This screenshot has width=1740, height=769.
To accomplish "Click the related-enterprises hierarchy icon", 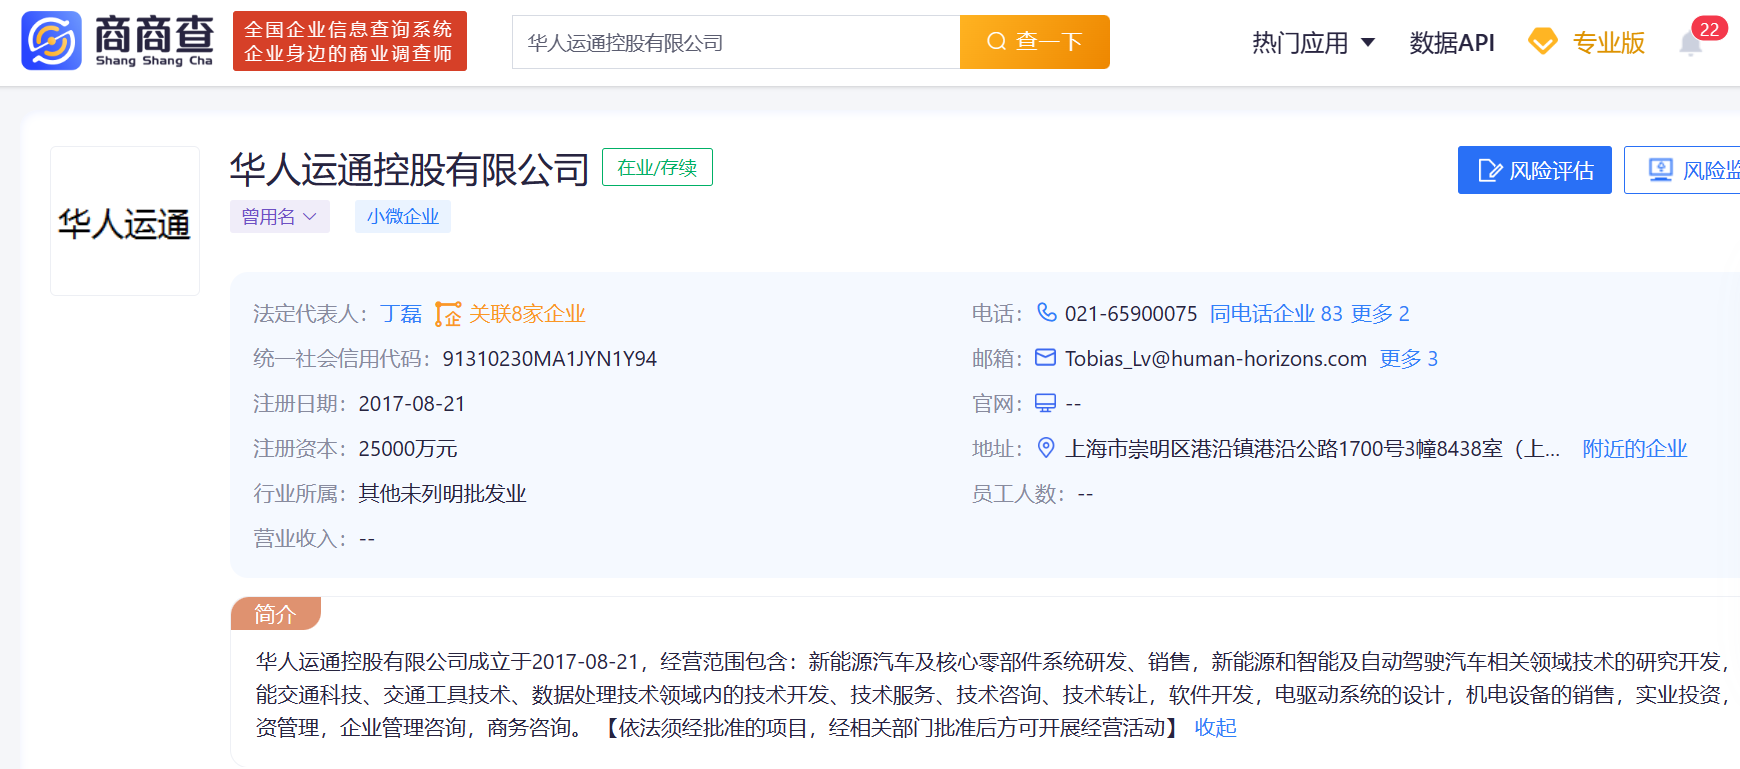I will pos(448,314).
